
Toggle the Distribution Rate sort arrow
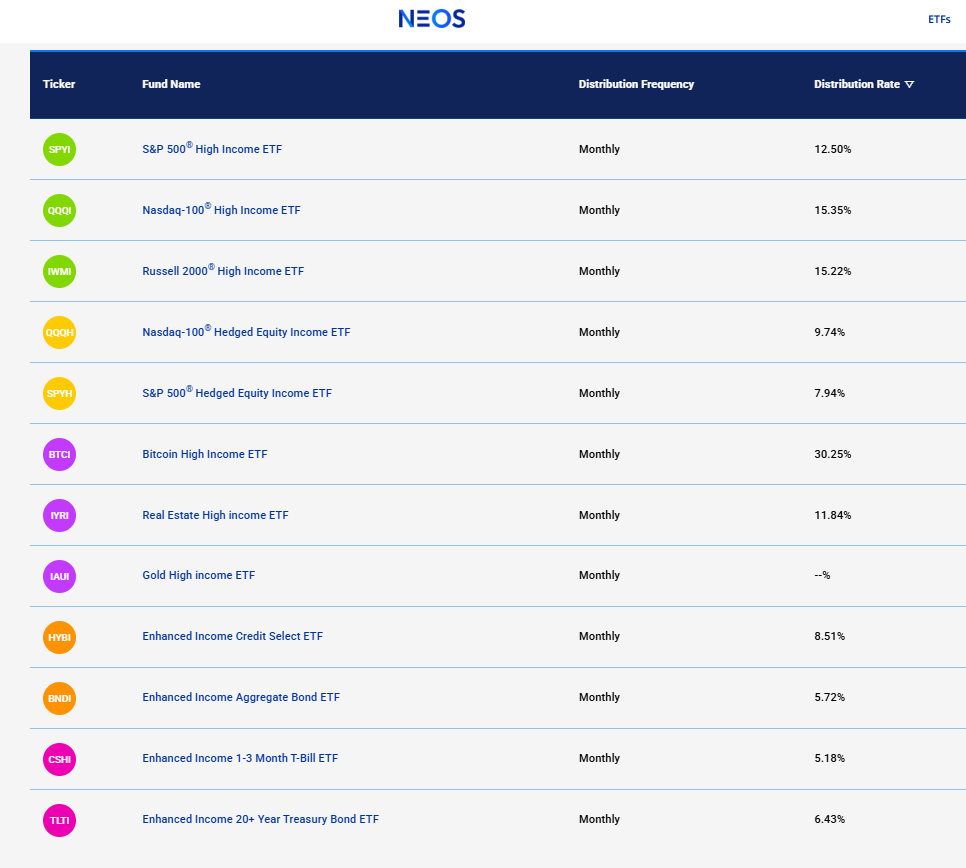(909, 84)
